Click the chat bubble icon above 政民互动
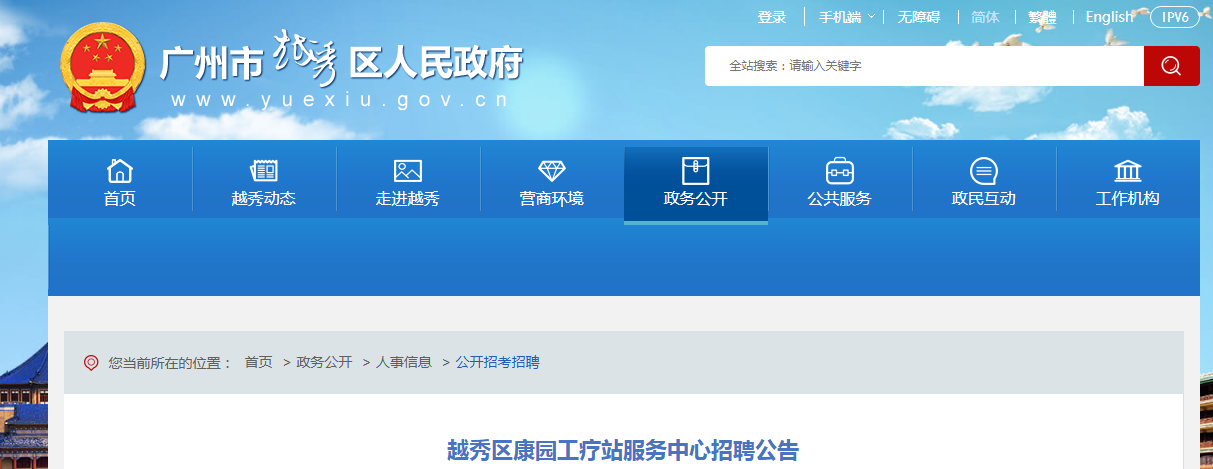Screen dimensions: 1213x469 984,170
